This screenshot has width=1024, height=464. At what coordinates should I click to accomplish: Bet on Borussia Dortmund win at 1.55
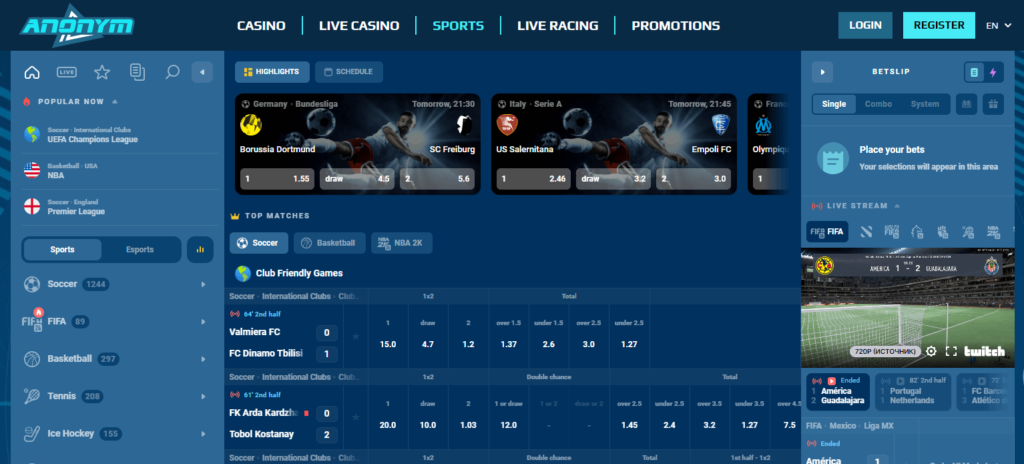278,178
